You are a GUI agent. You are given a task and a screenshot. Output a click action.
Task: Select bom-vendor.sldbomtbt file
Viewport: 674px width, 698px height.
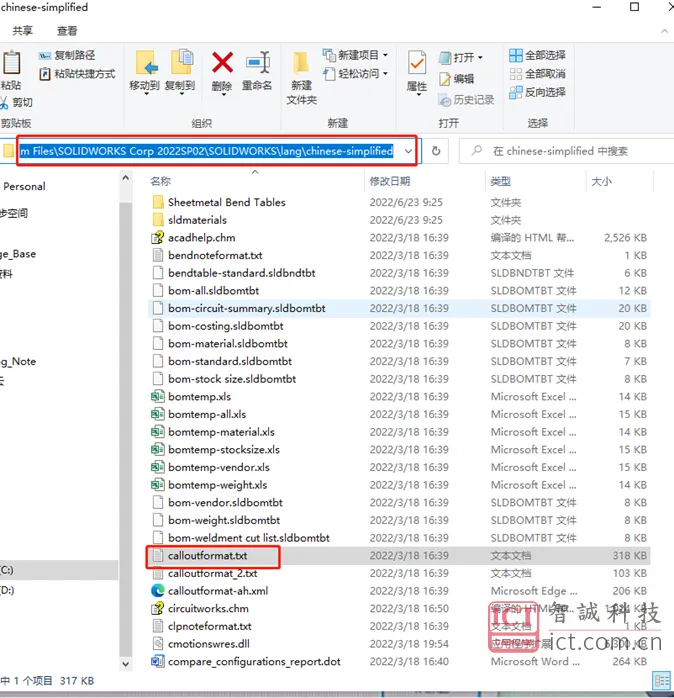coord(225,503)
